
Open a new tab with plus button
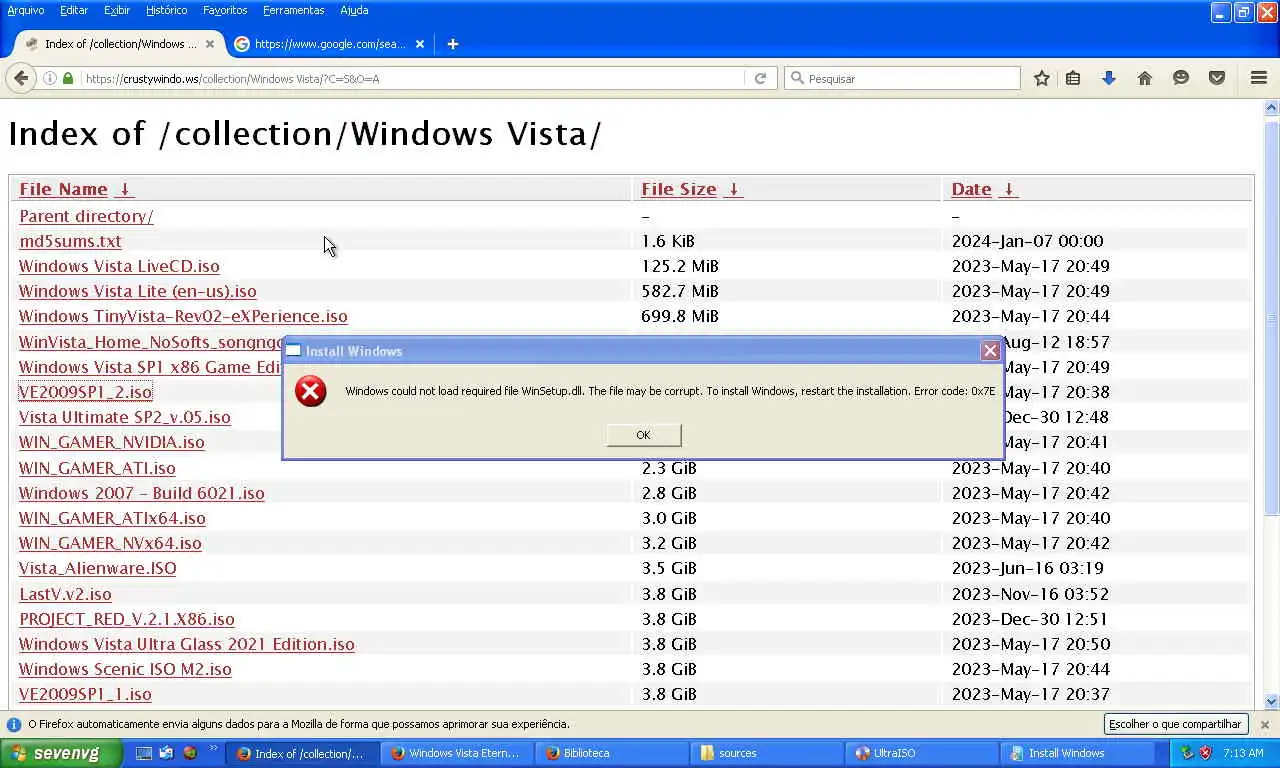coord(452,44)
